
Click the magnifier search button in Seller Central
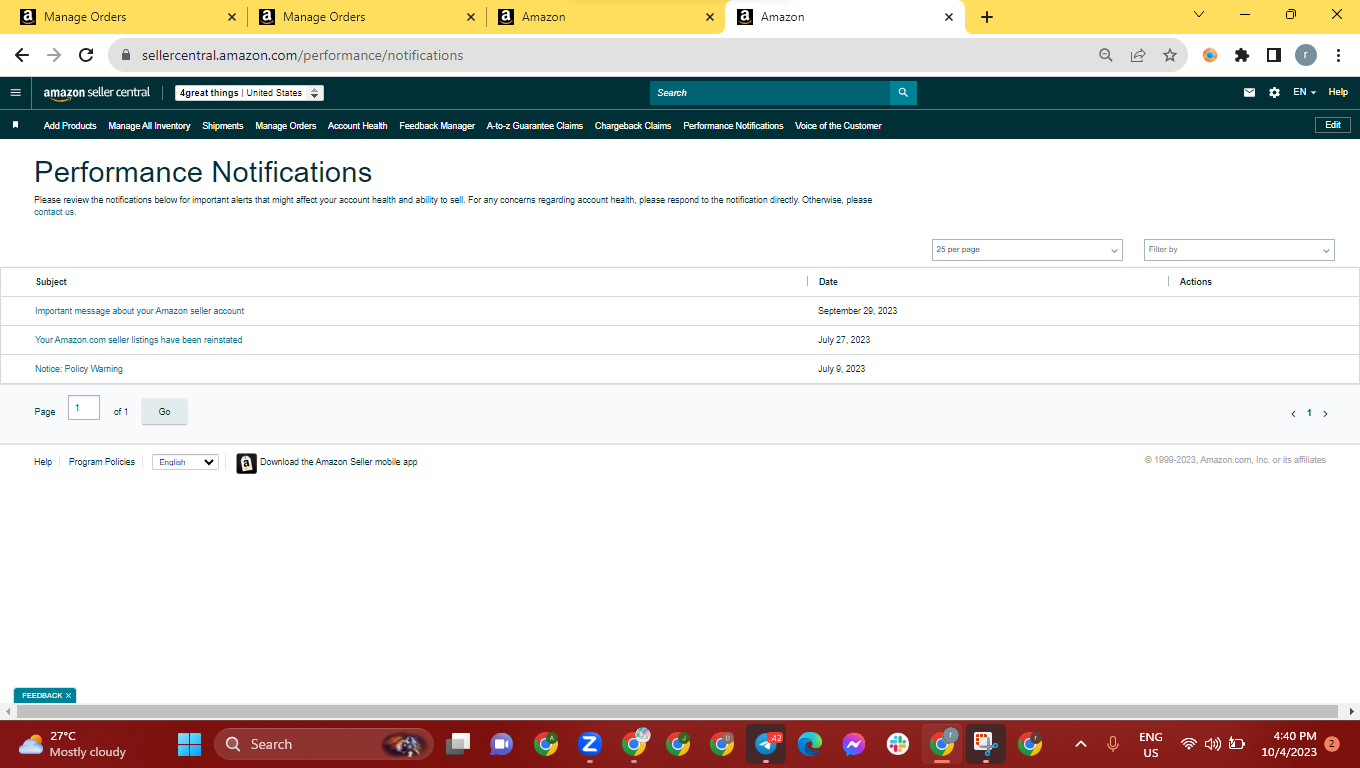(x=903, y=93)
